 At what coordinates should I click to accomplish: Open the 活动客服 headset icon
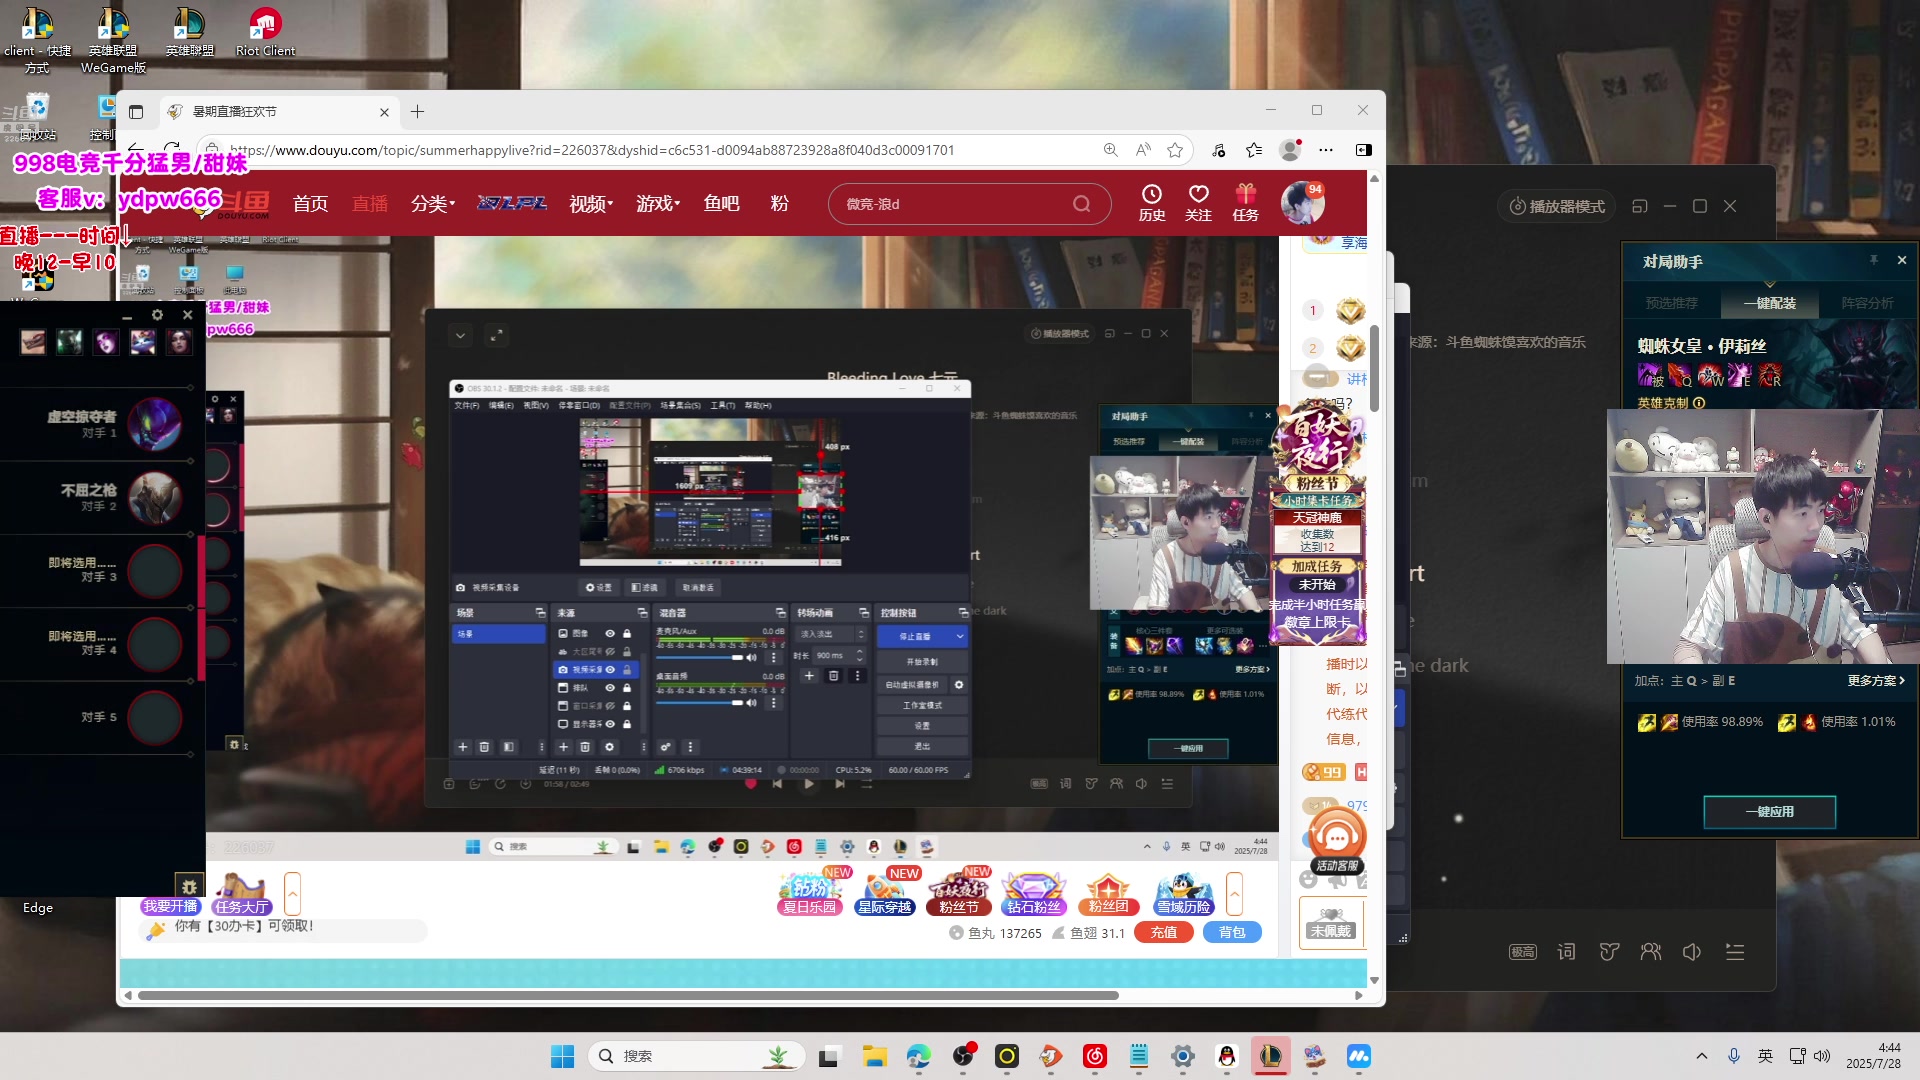[x=1337, y=841]
